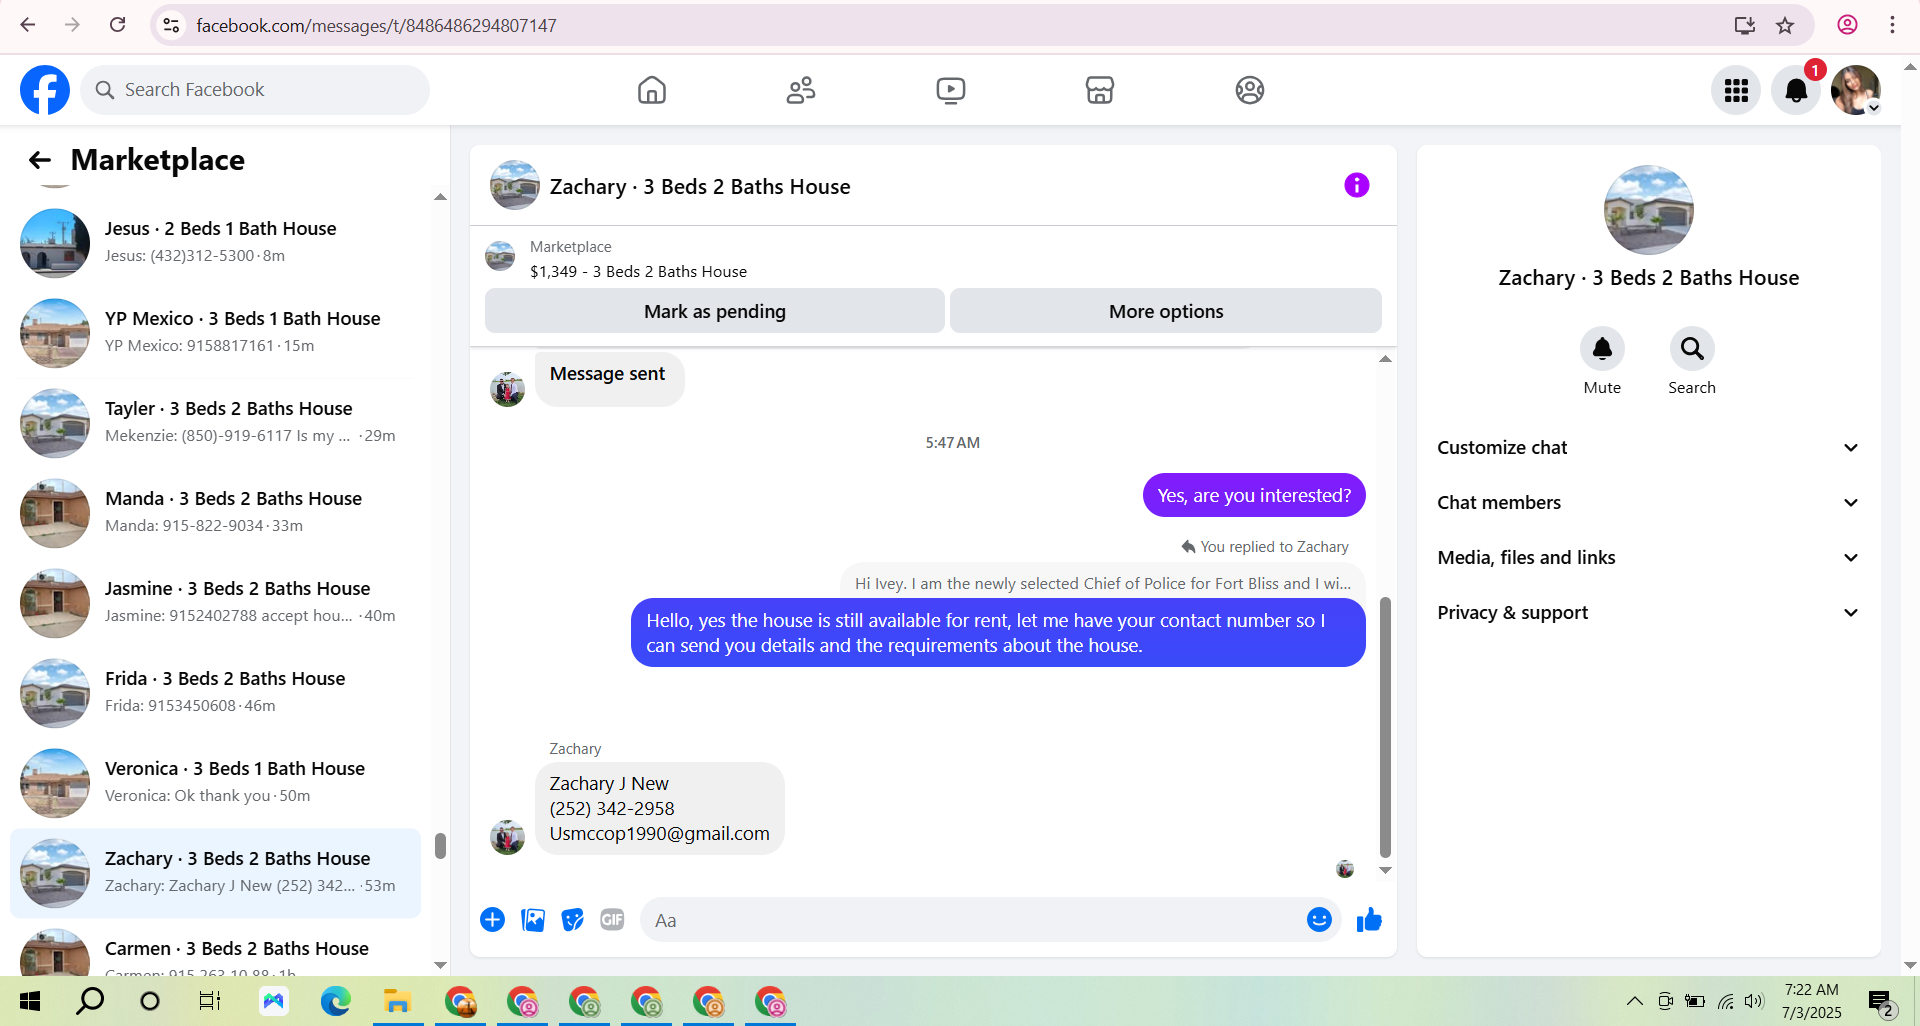Expand the Privacy & support section
This screenshot has height=1026, width=1920.
click(1648, 613)
